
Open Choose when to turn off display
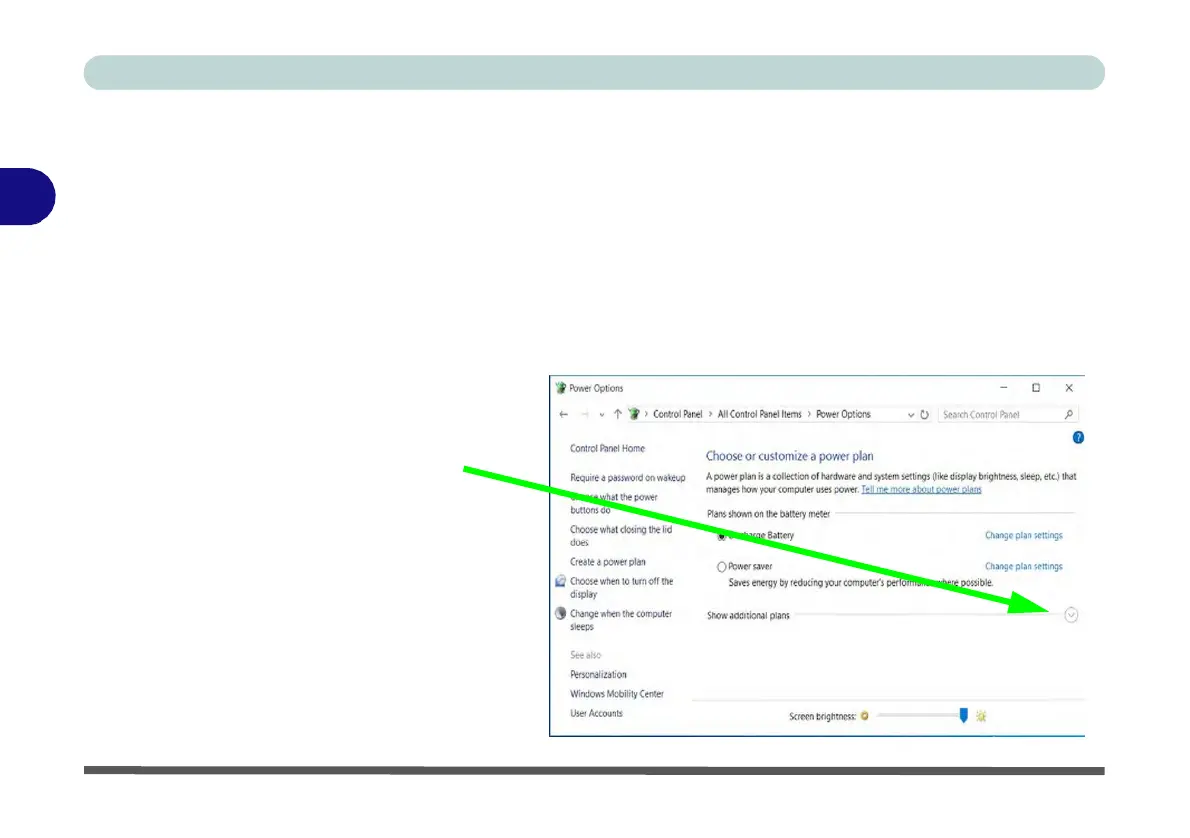pos(622,588)
